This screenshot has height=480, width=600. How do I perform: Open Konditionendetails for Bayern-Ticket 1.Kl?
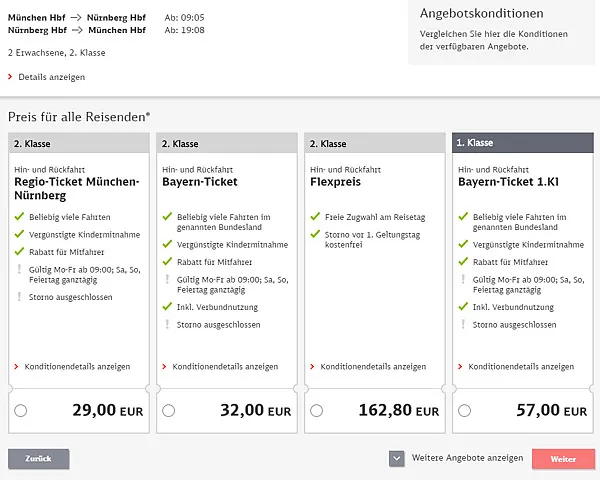[521, 367]
